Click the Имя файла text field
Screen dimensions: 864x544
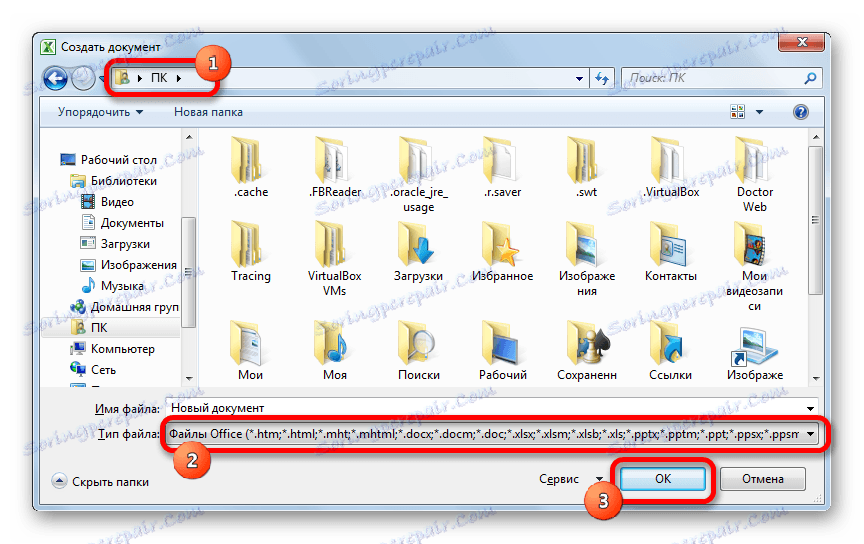click(x=484, y=408)
